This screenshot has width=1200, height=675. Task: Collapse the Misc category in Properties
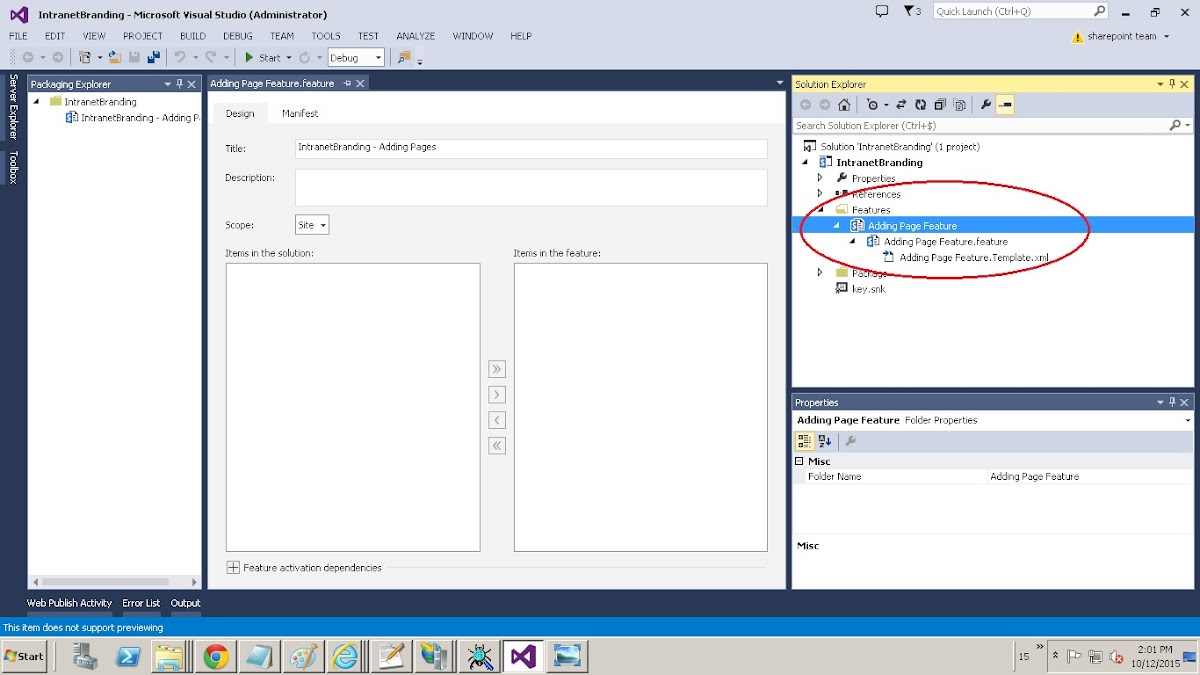point(799,461)
